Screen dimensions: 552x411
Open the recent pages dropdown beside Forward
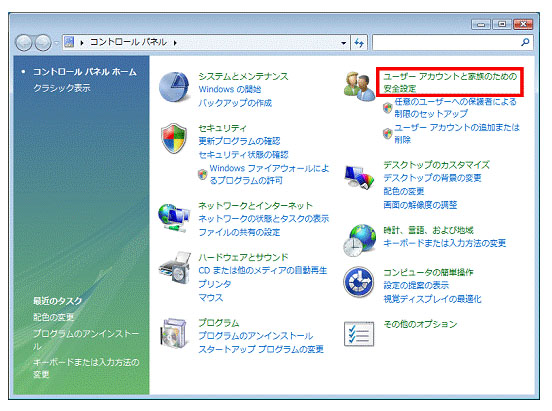[x=56, y=43]
